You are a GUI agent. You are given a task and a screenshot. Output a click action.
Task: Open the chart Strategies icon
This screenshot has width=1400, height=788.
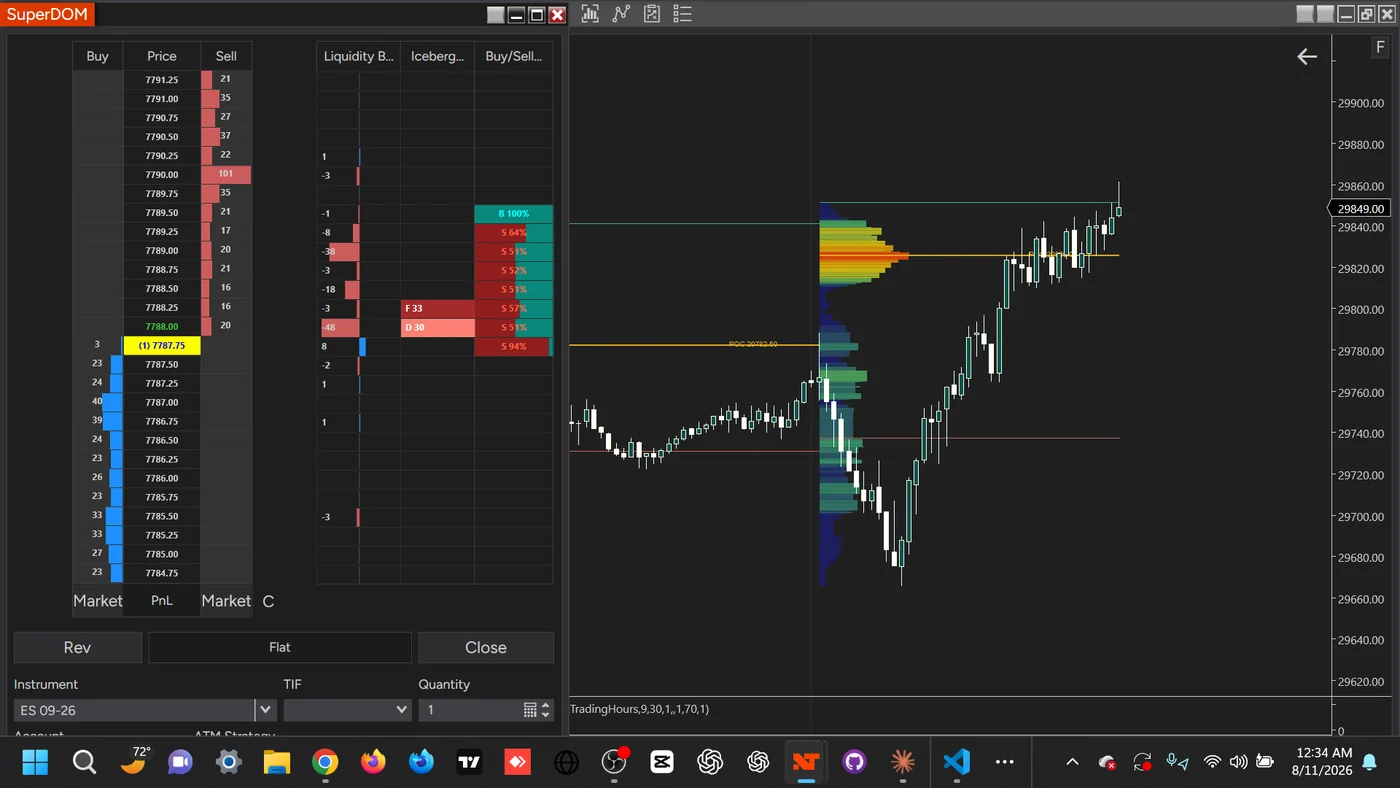pos(652,14)
